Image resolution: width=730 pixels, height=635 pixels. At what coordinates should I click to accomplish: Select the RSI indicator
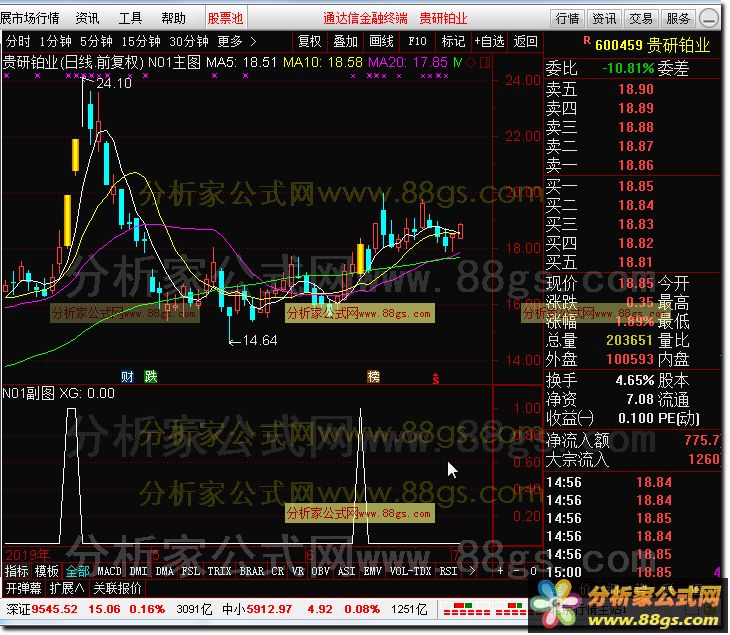(x=448, y=571)
